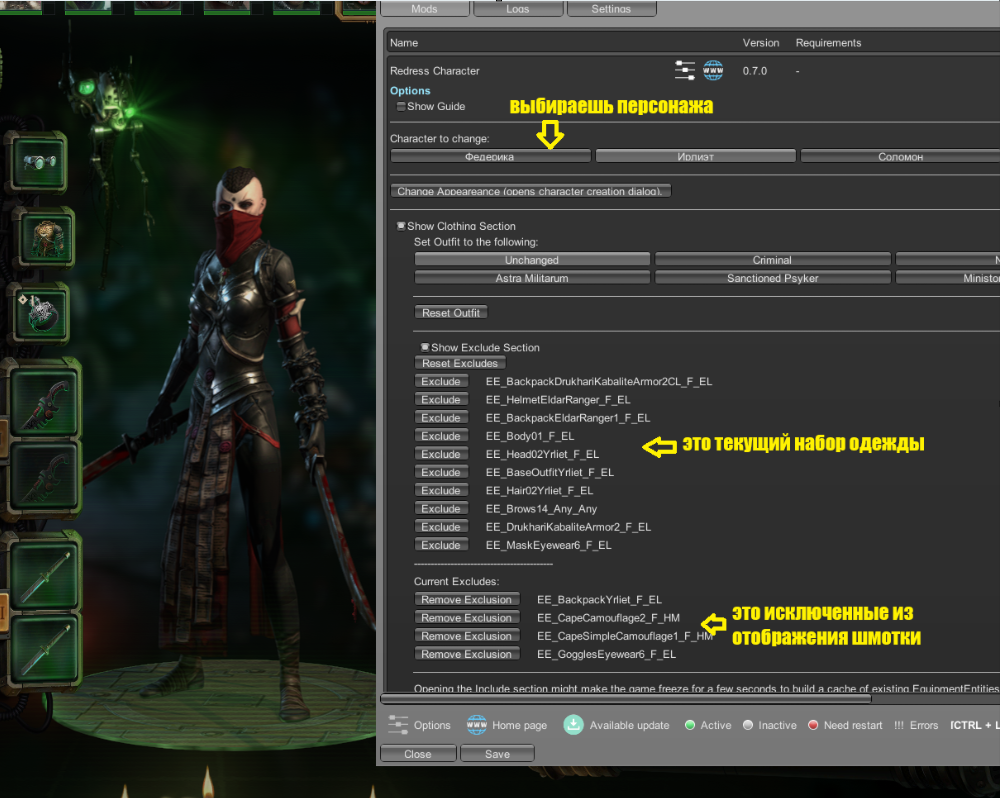Viewport: 1000px width, 798px height.
Task: Click the horizontal scrollbar of mod panel
Action: (x=626, y=698)
